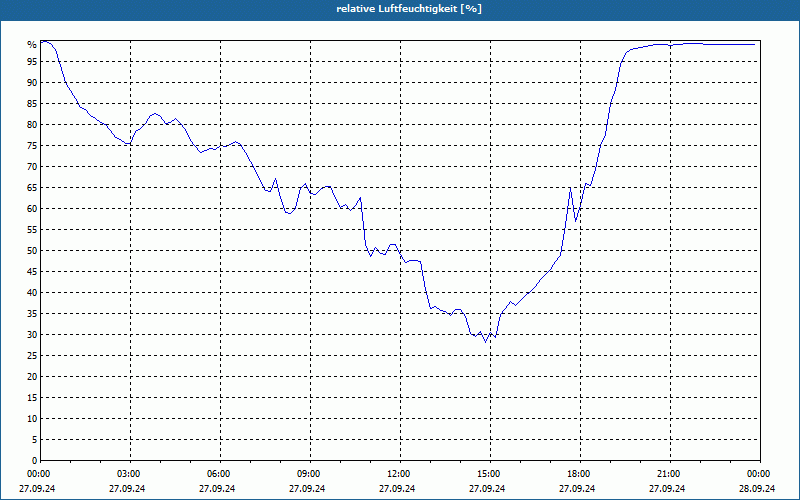Screen dimensions: 800x500
Task: Select the '65' humidity axis label
Action: click(x=32, y=188)
